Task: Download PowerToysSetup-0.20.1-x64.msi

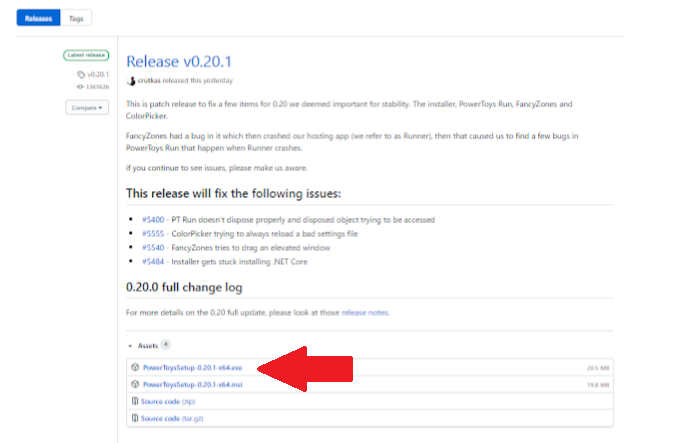Action: point(192,385)
